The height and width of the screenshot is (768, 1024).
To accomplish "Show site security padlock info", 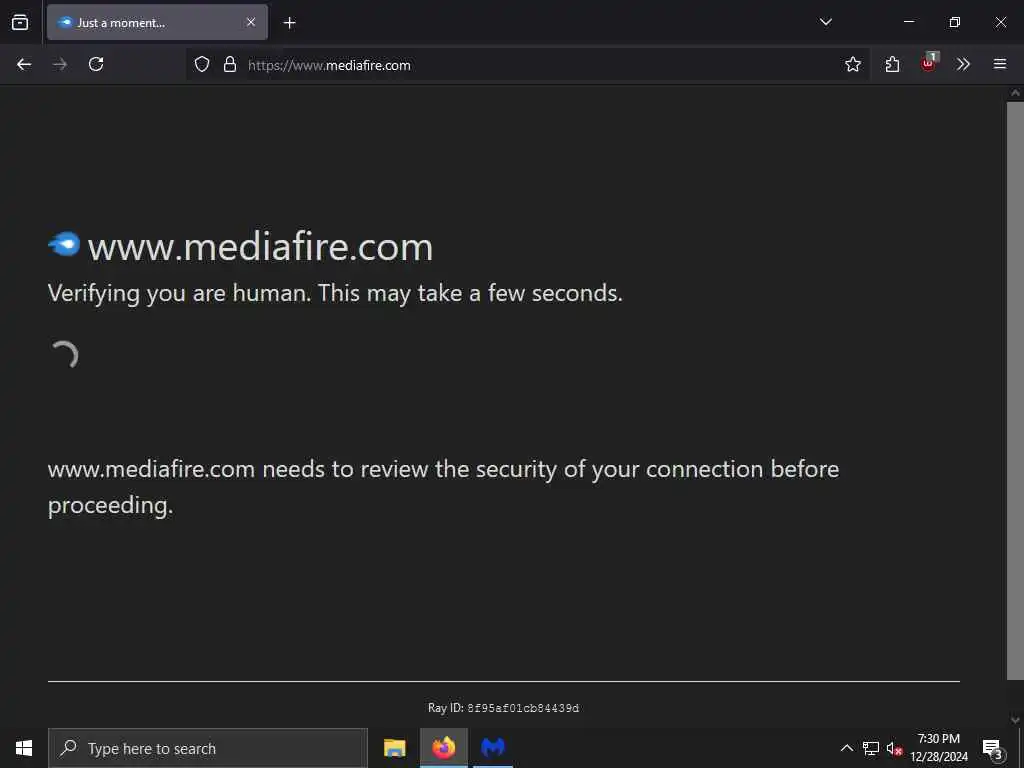I will coord(229,64).
